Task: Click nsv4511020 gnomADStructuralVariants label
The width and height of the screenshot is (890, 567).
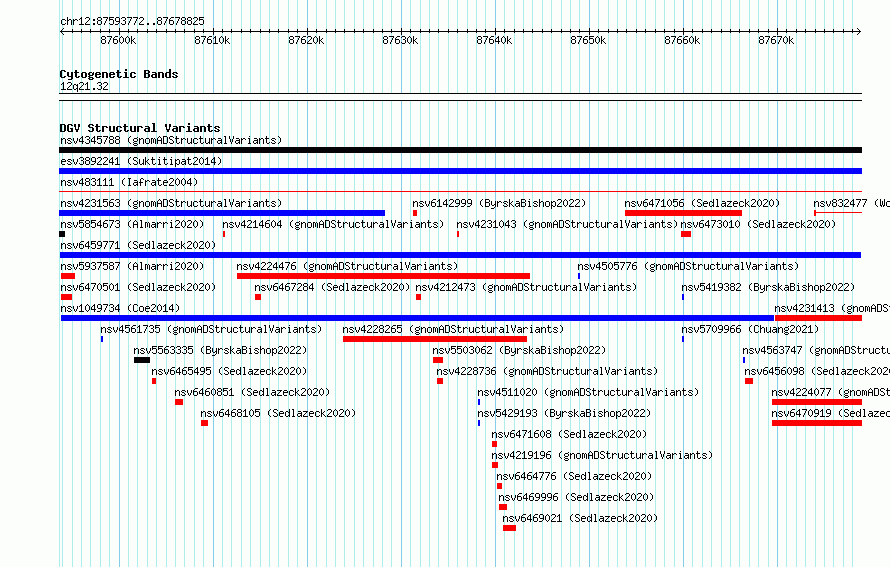Action: pyautogui.click(x=588, y=392)
